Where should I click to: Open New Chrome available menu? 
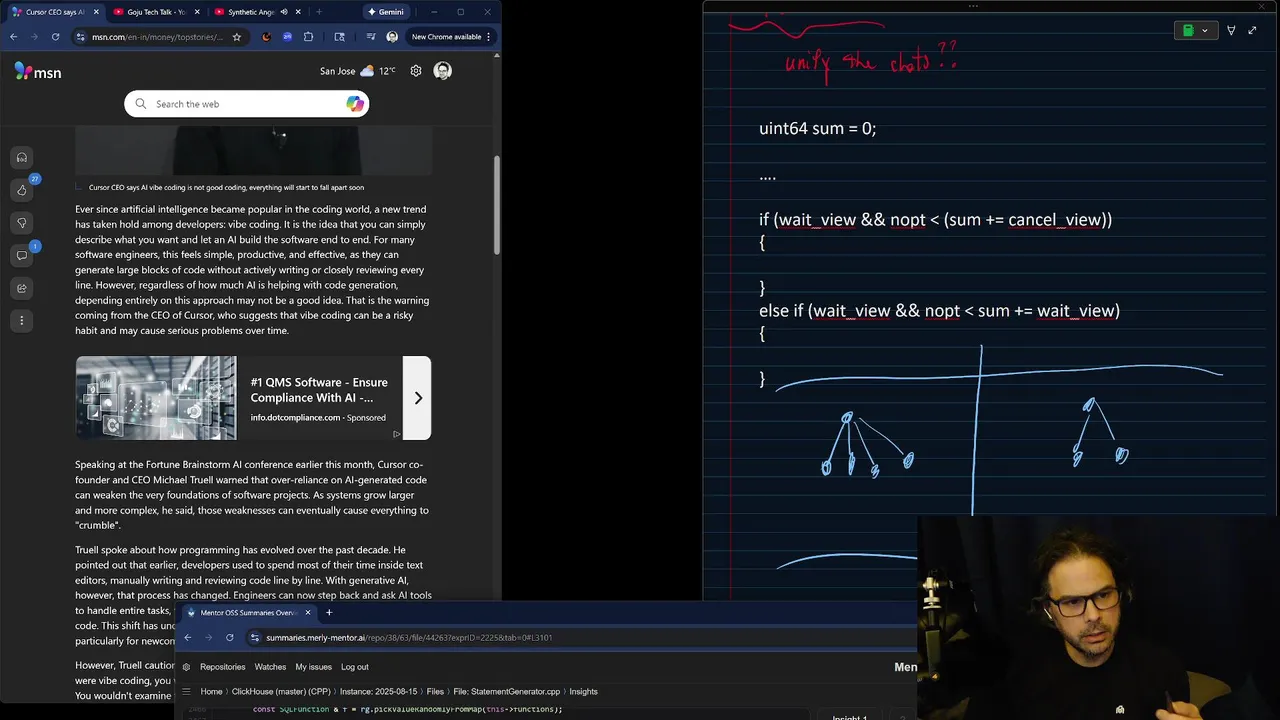452,37
